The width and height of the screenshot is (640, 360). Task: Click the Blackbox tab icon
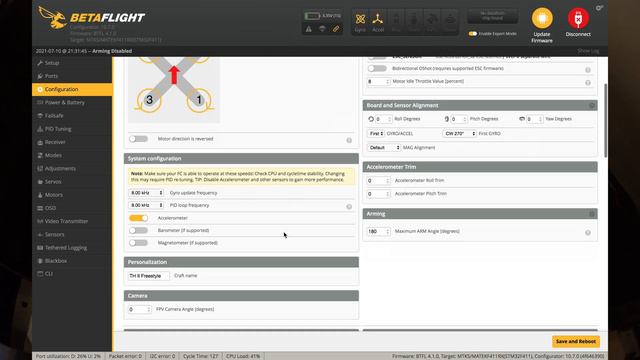tap(40, 260)
